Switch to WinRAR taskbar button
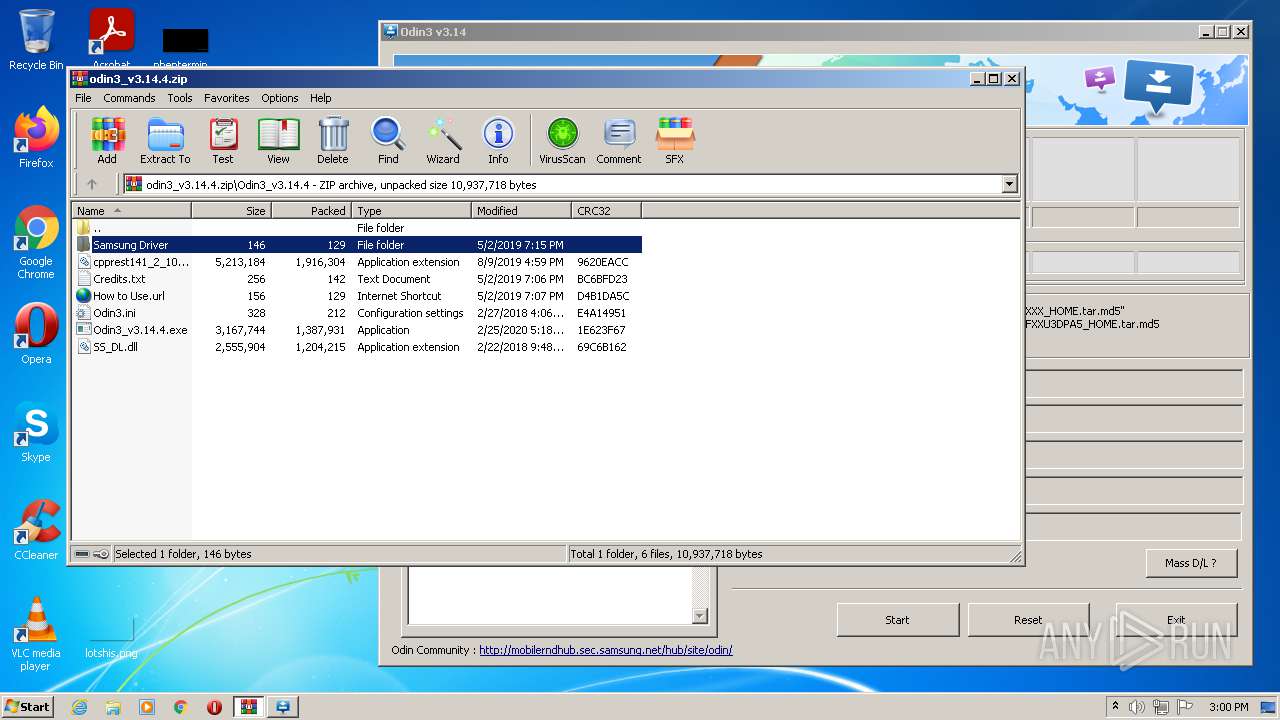Screen dimensions: 1280x720 248,707
